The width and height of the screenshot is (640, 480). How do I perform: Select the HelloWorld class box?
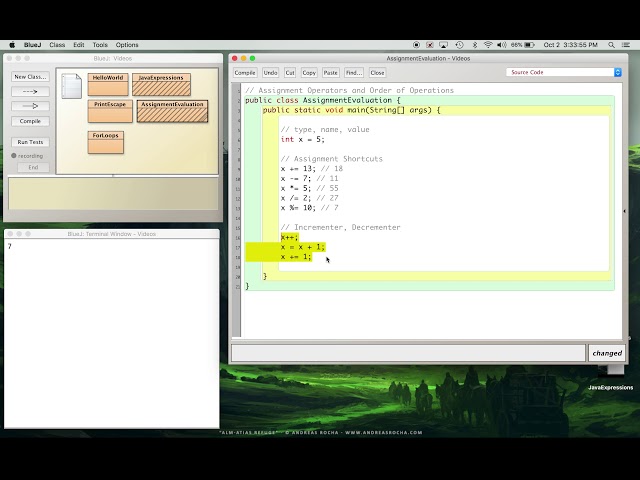tap(108, 84)
